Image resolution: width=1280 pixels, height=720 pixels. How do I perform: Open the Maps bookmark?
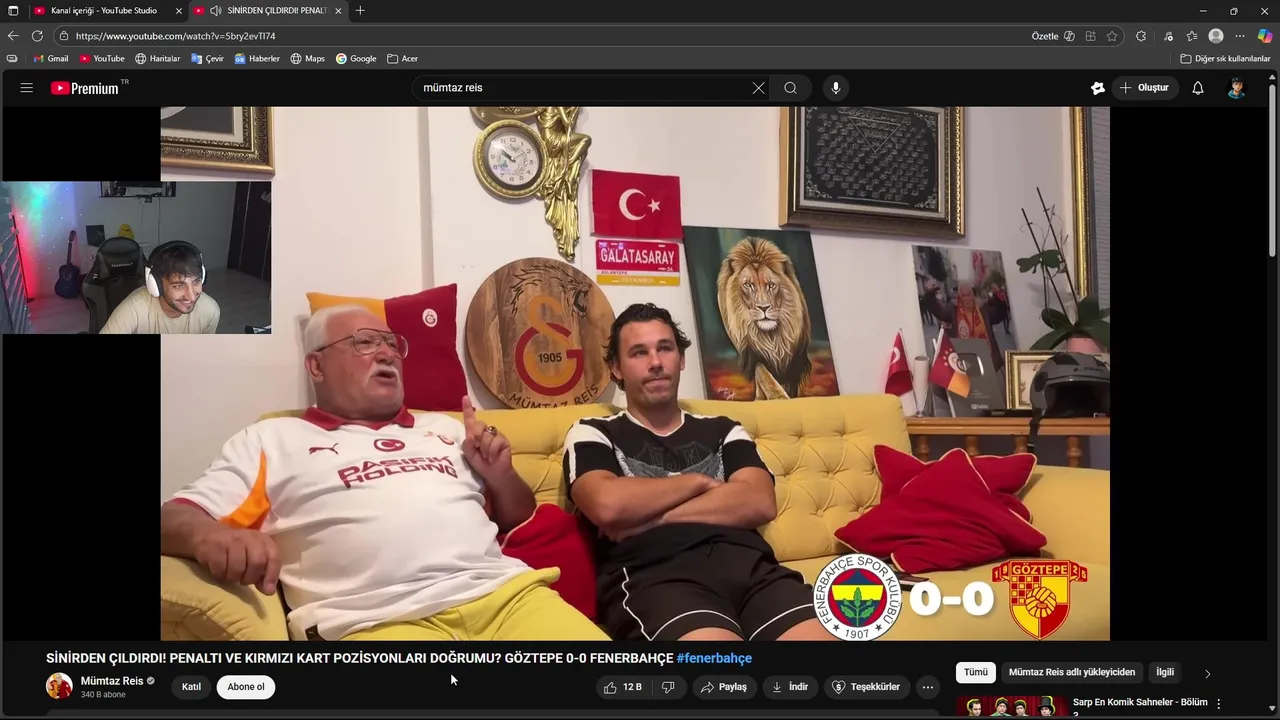307,58
